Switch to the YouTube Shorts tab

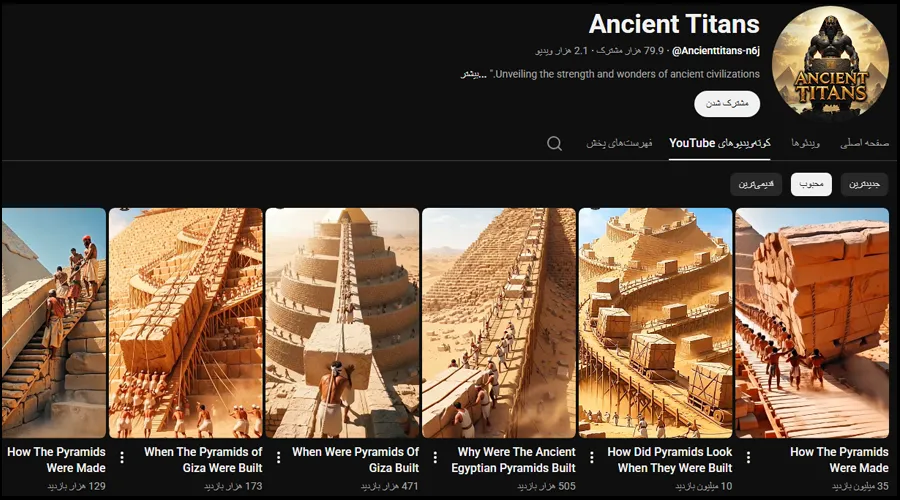point(719,143)
